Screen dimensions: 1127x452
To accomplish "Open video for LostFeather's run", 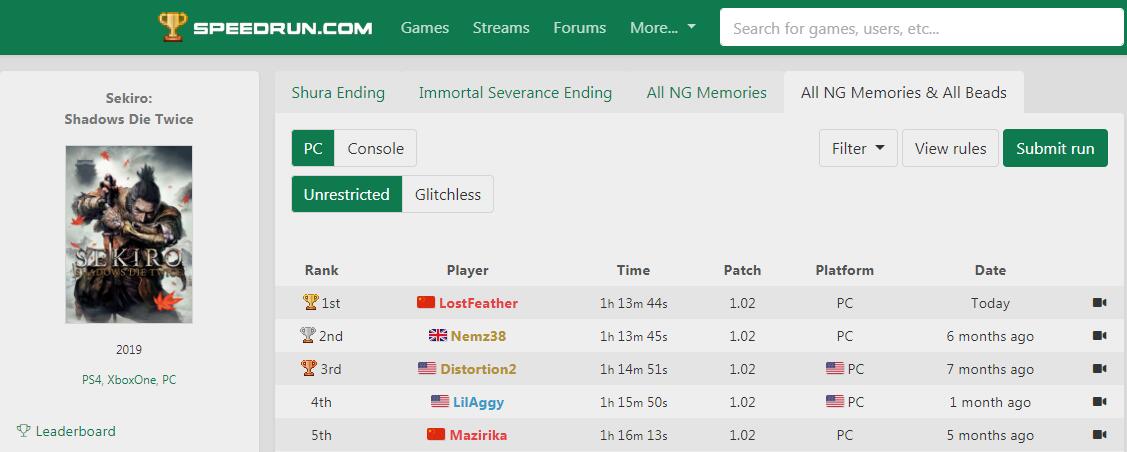I will coord(1100,303).
